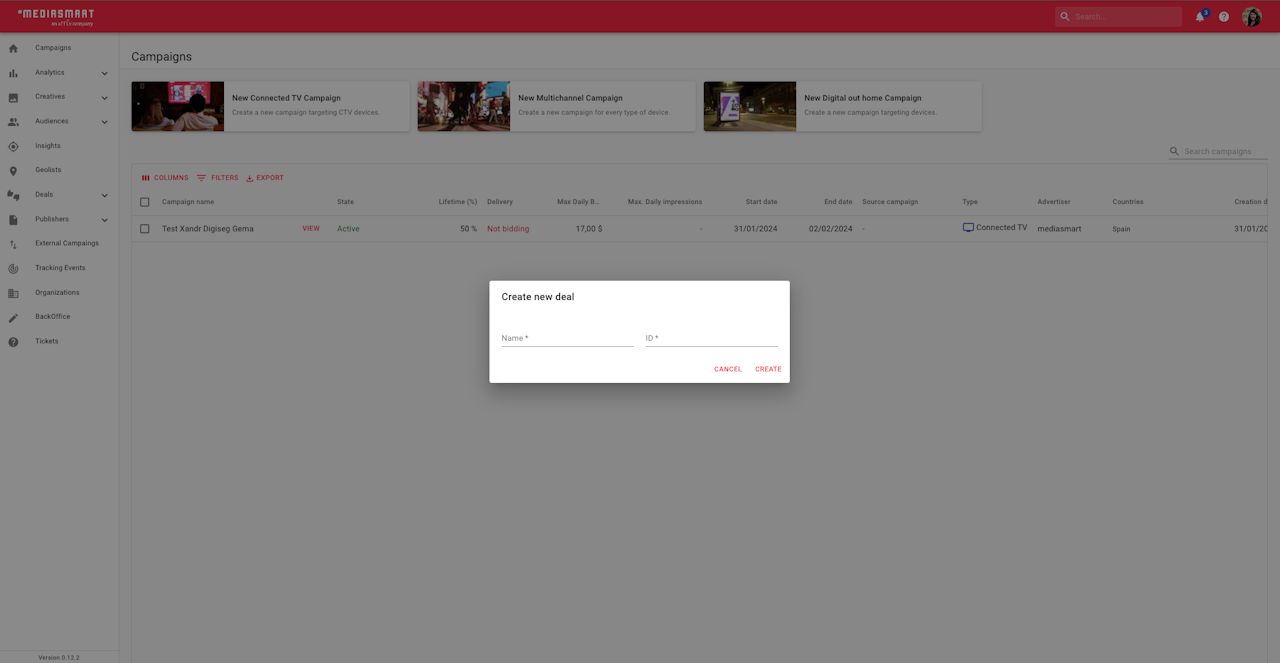
Task: Click CREATE in Create new deal dialog
Action: (x=768, y=370)
